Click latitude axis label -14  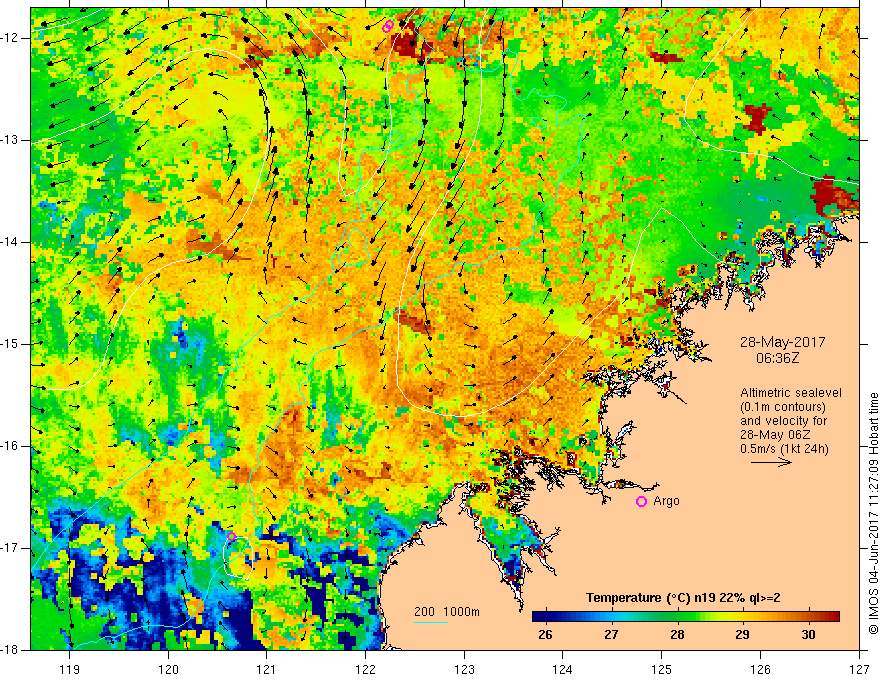pos(10,242)
